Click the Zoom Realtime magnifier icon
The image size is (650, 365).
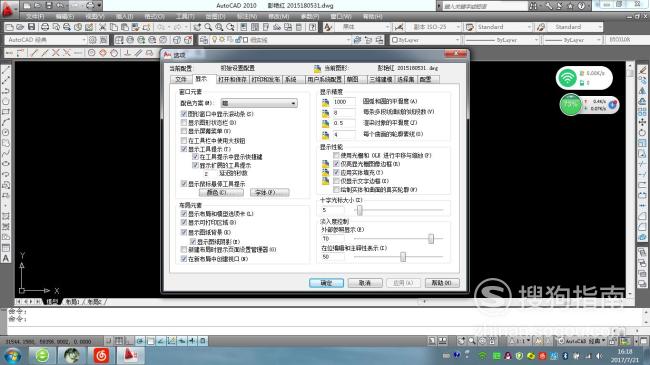[x=208, y=27]
